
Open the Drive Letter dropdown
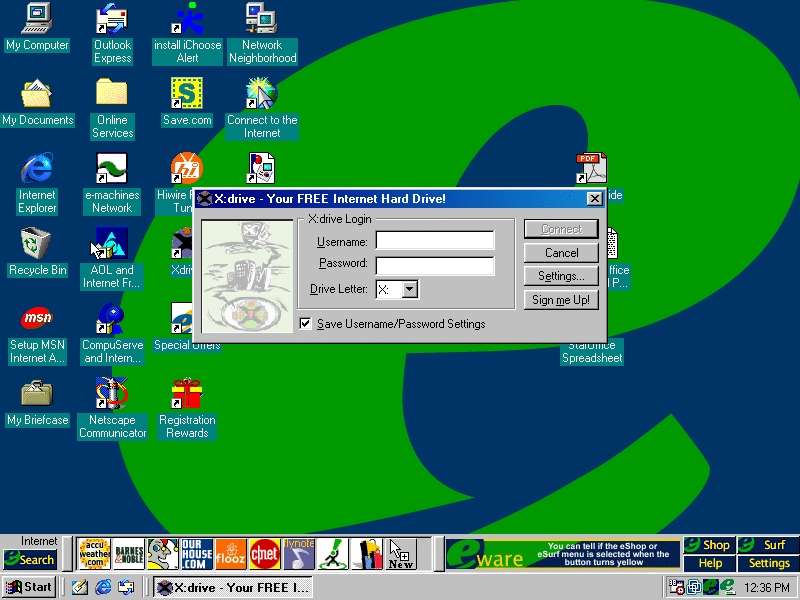click(x=409, y=290)
